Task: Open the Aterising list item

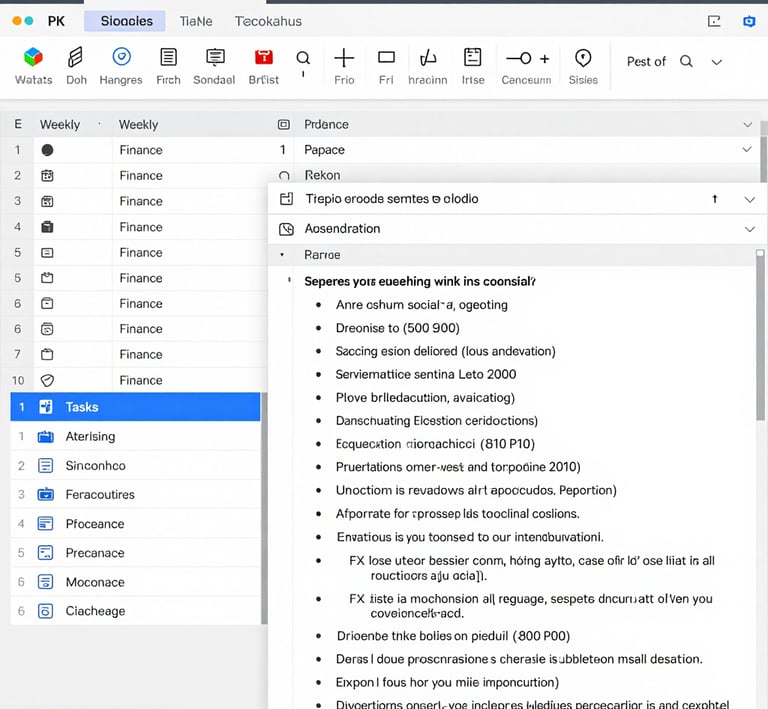Action: coord(90,437)
